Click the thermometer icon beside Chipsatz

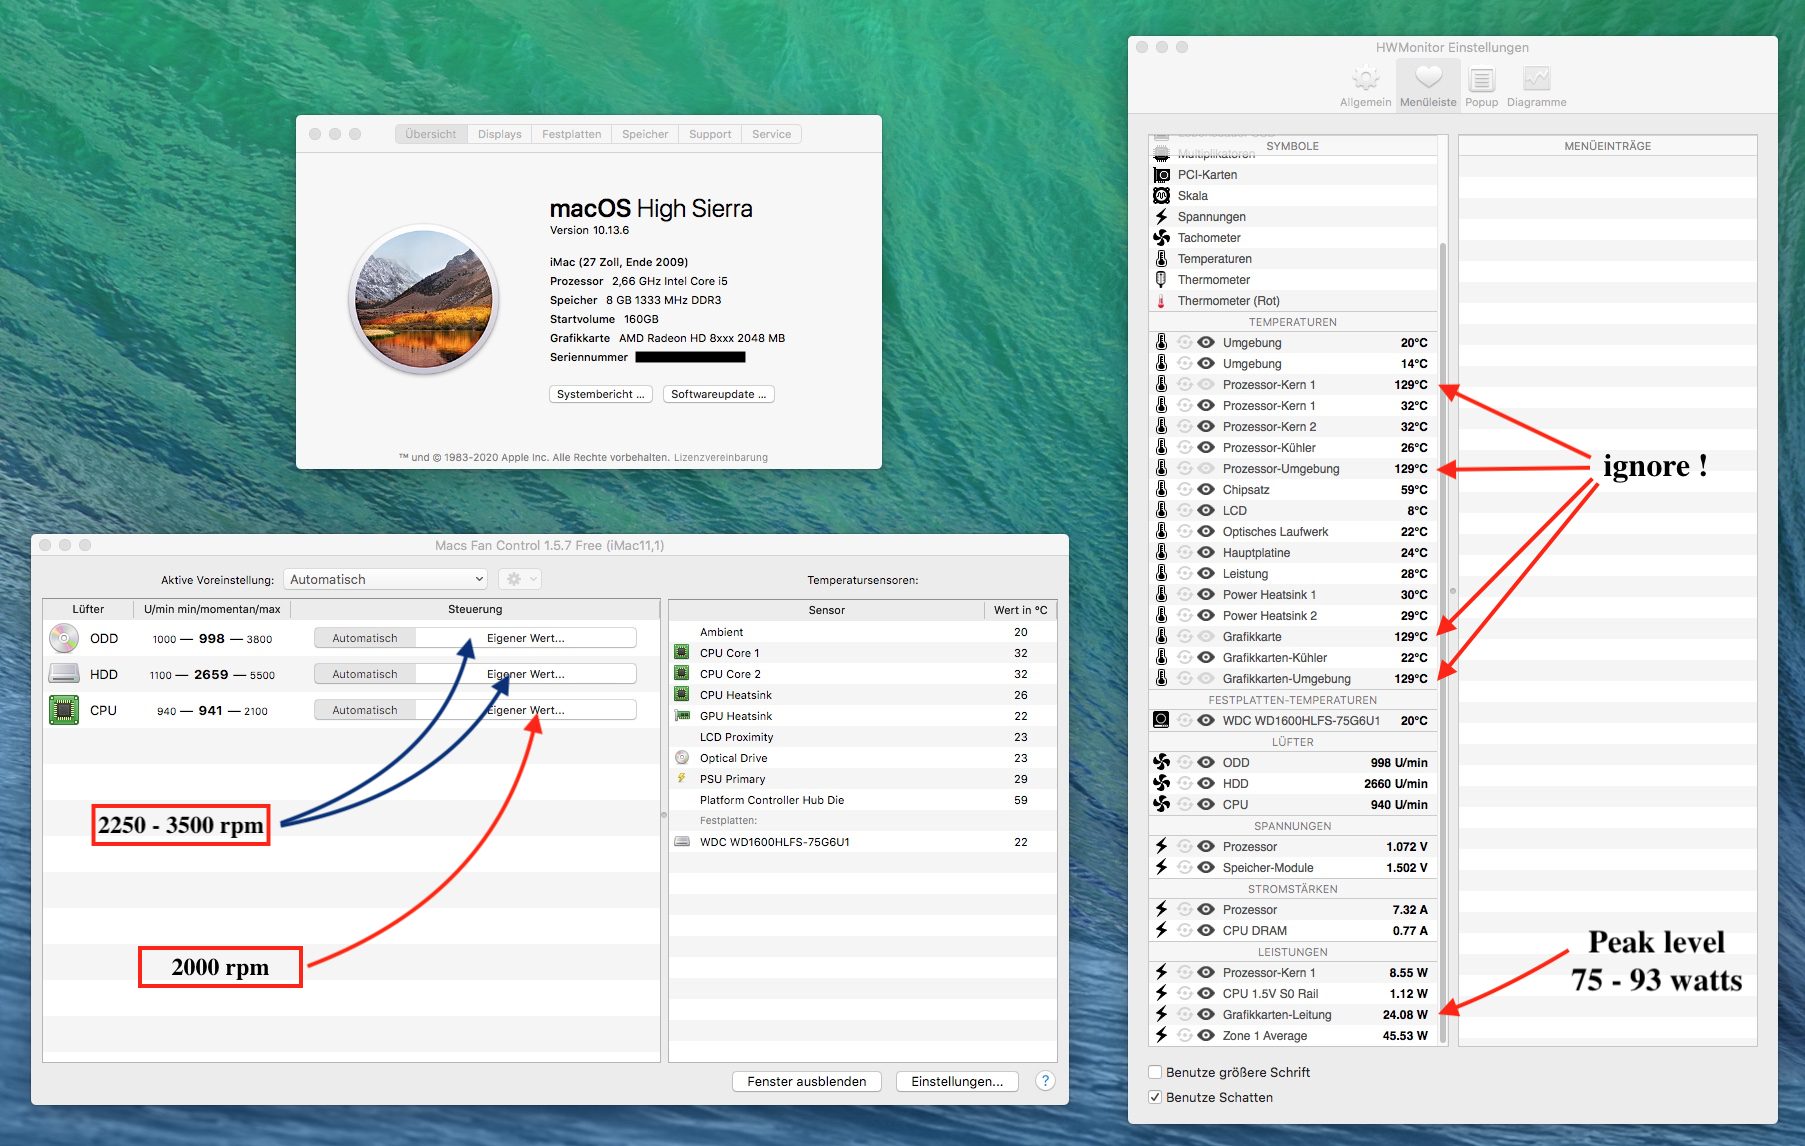[x=1161, y=490]
